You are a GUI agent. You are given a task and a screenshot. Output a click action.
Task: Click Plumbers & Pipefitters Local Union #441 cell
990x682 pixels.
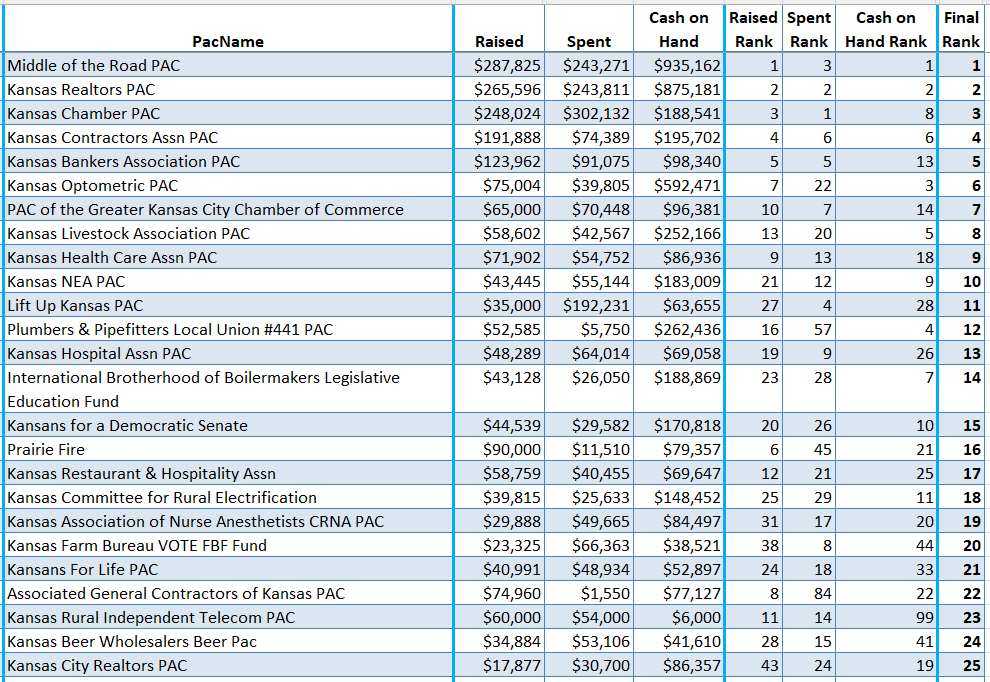pyautogui.click(x=228, y=329)
